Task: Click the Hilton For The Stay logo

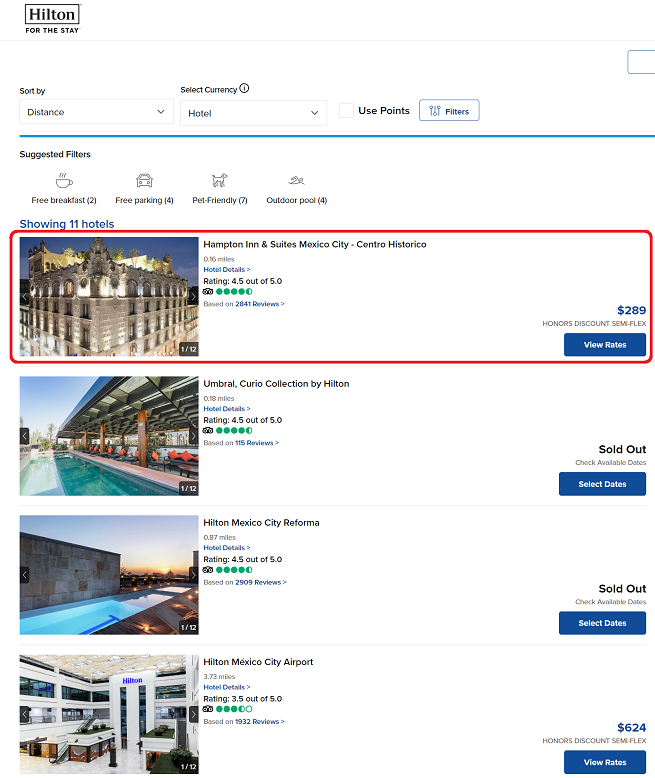Action: point(53,19)
